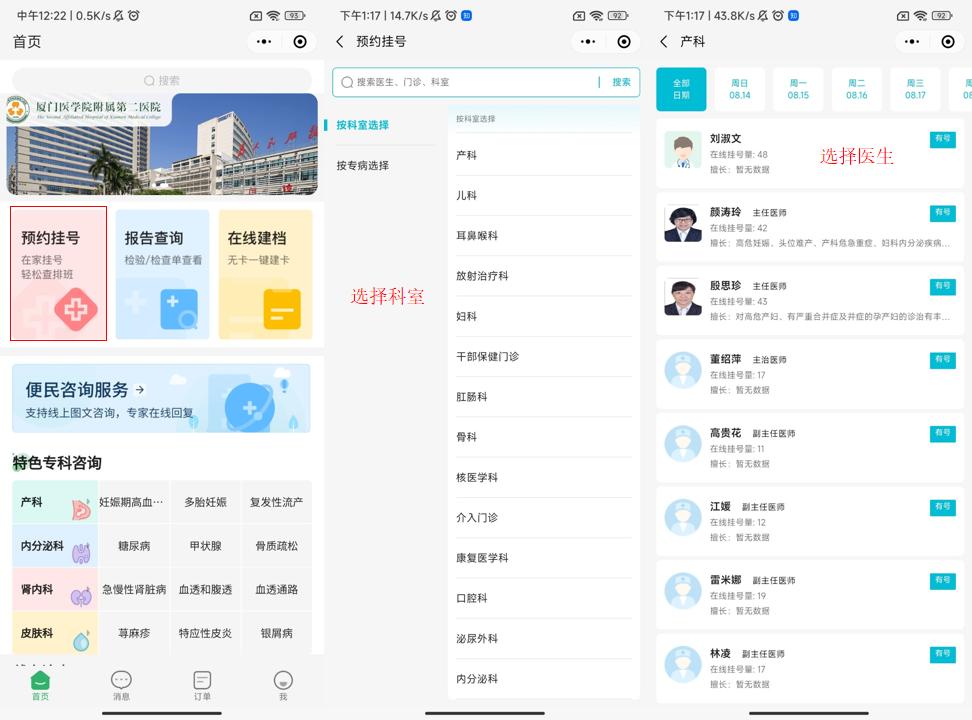Tap 糖尿病 topic

click(x=134, y=546)
